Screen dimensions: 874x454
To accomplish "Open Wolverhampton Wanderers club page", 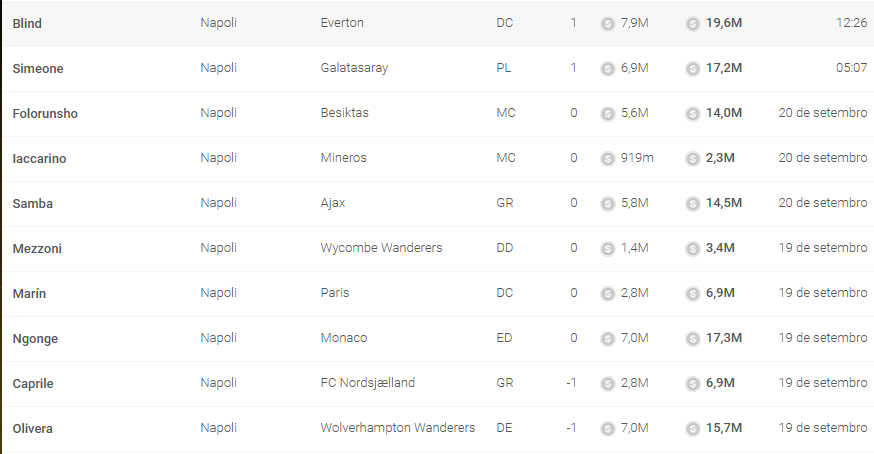I will click(x=398, y=428).
